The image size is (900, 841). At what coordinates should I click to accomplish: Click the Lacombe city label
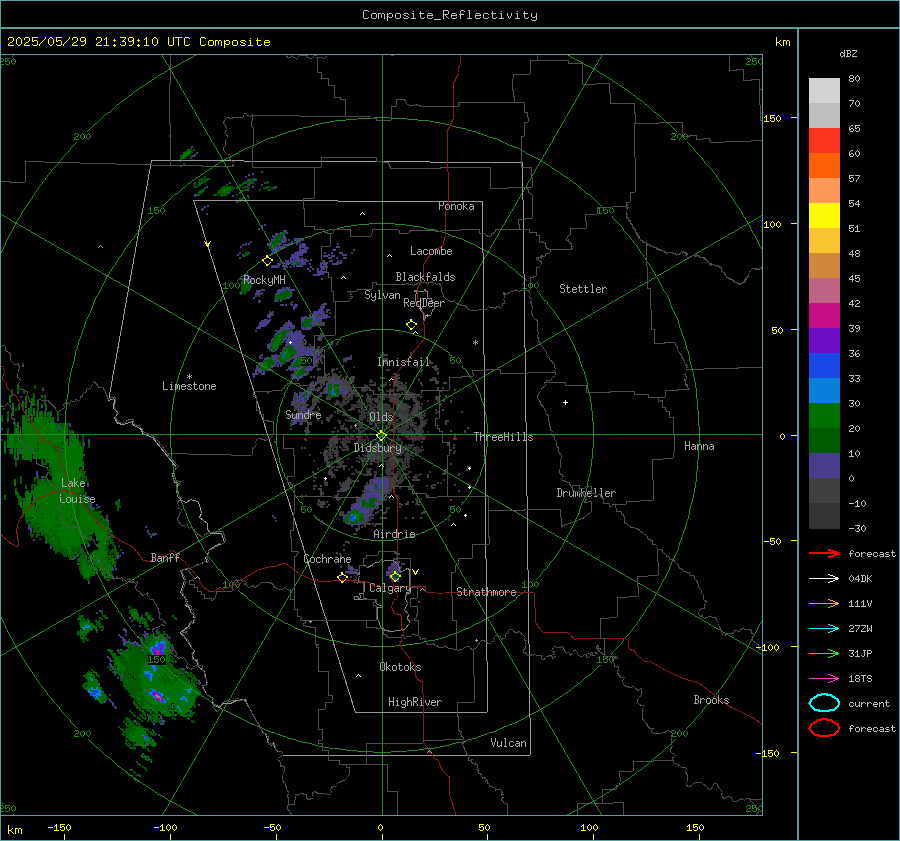(431, 251)
